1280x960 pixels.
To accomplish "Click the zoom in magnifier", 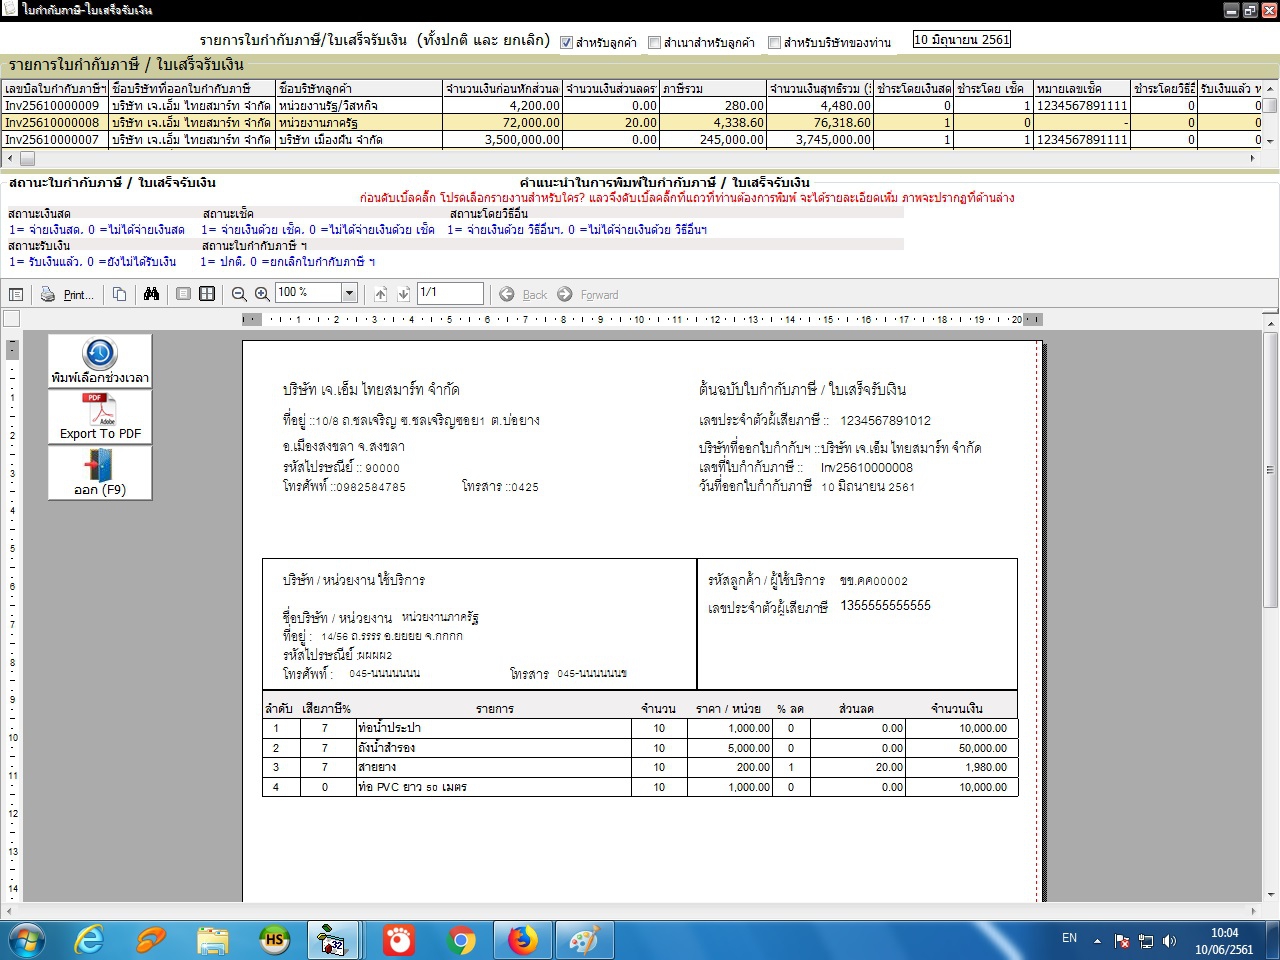I will [262, 294].
